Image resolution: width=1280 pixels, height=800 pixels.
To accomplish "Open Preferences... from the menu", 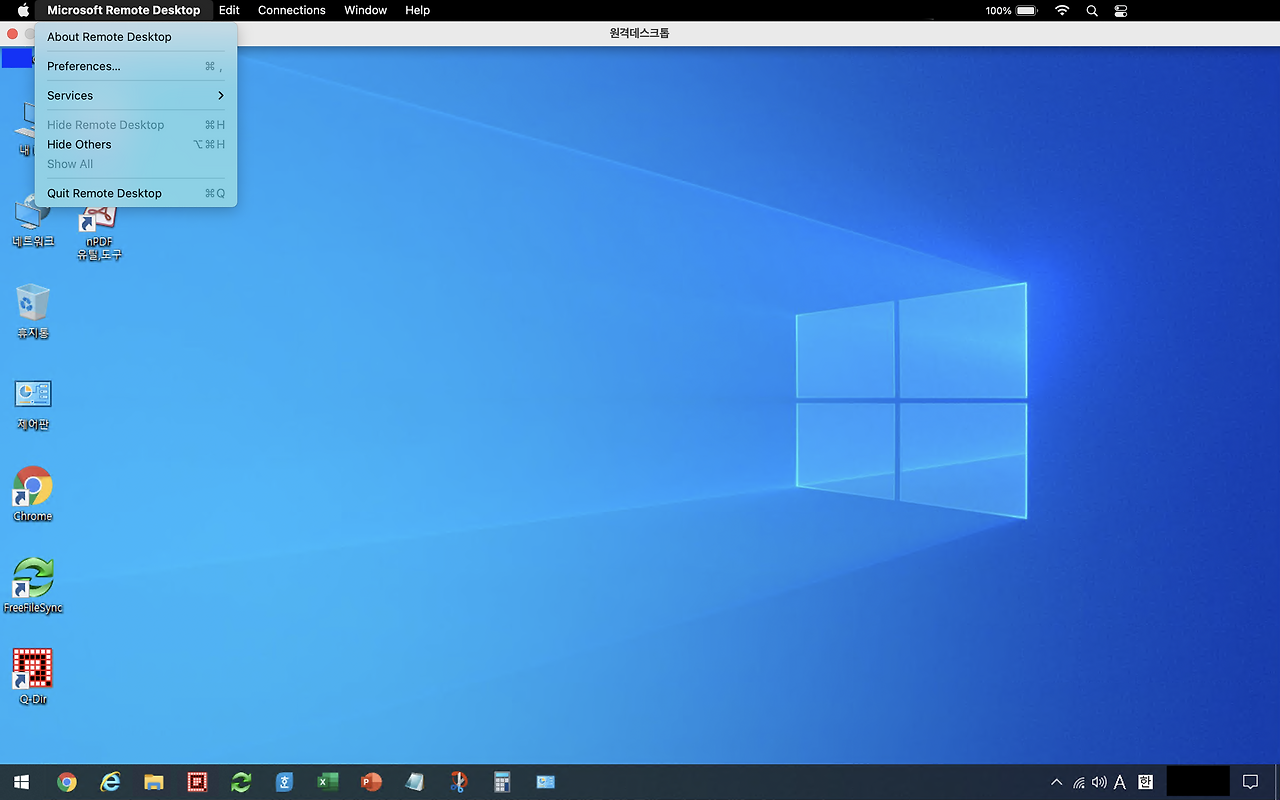I will coord(135,66).
